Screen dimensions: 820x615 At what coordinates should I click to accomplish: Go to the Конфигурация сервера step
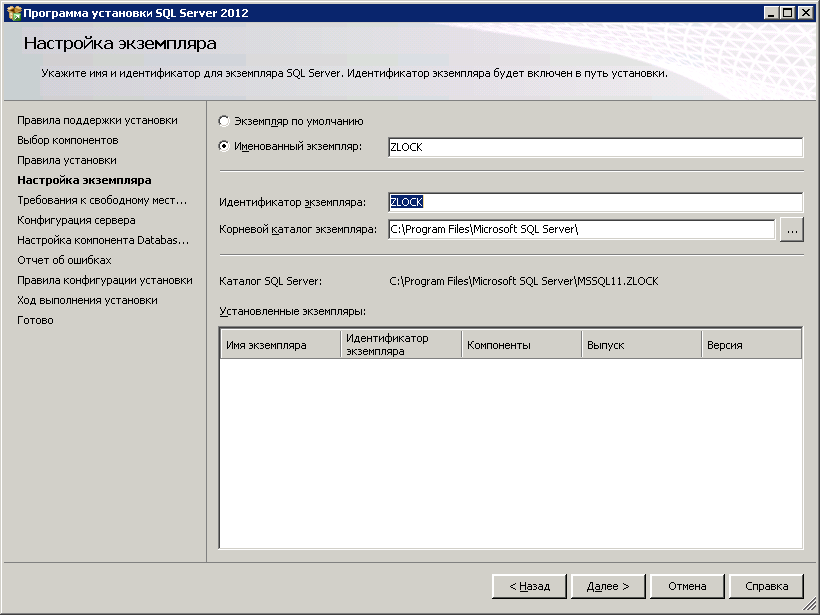[x=76, y=220]
